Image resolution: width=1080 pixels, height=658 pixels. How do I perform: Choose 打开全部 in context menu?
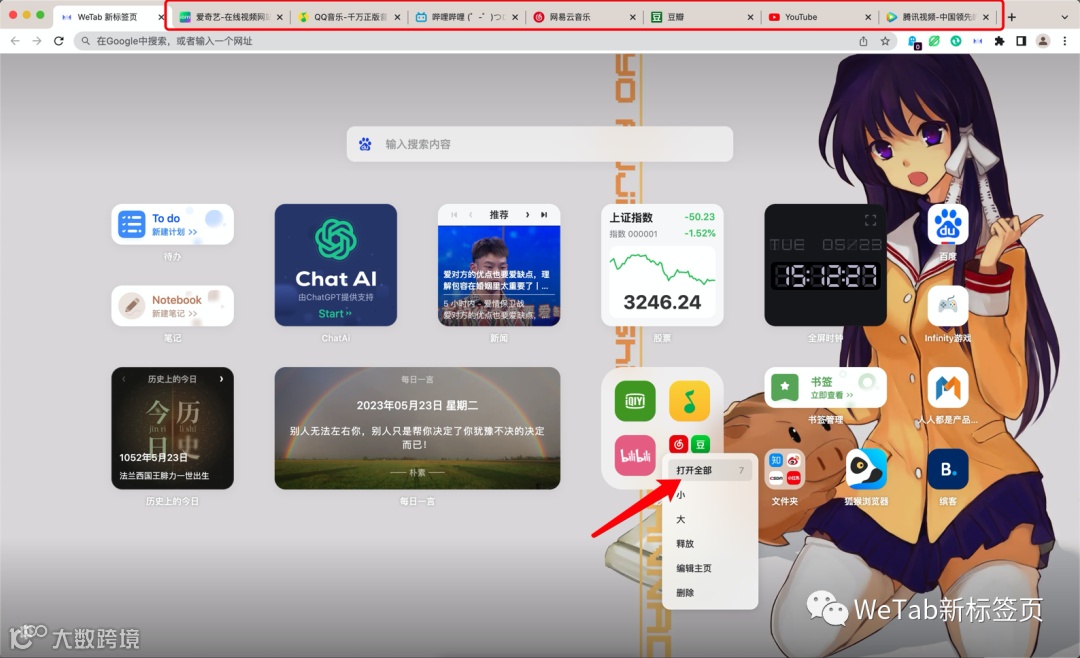(709, 470)
